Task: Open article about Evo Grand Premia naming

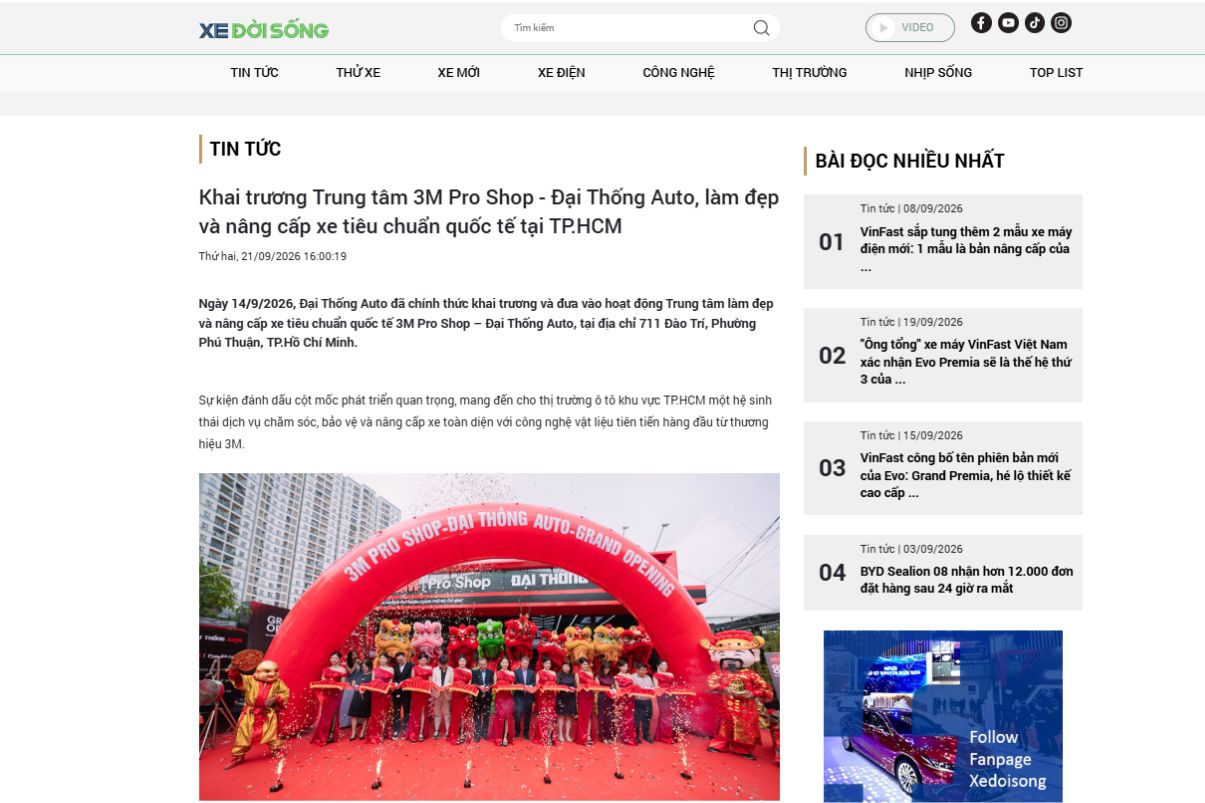Action: coord(966,475)
